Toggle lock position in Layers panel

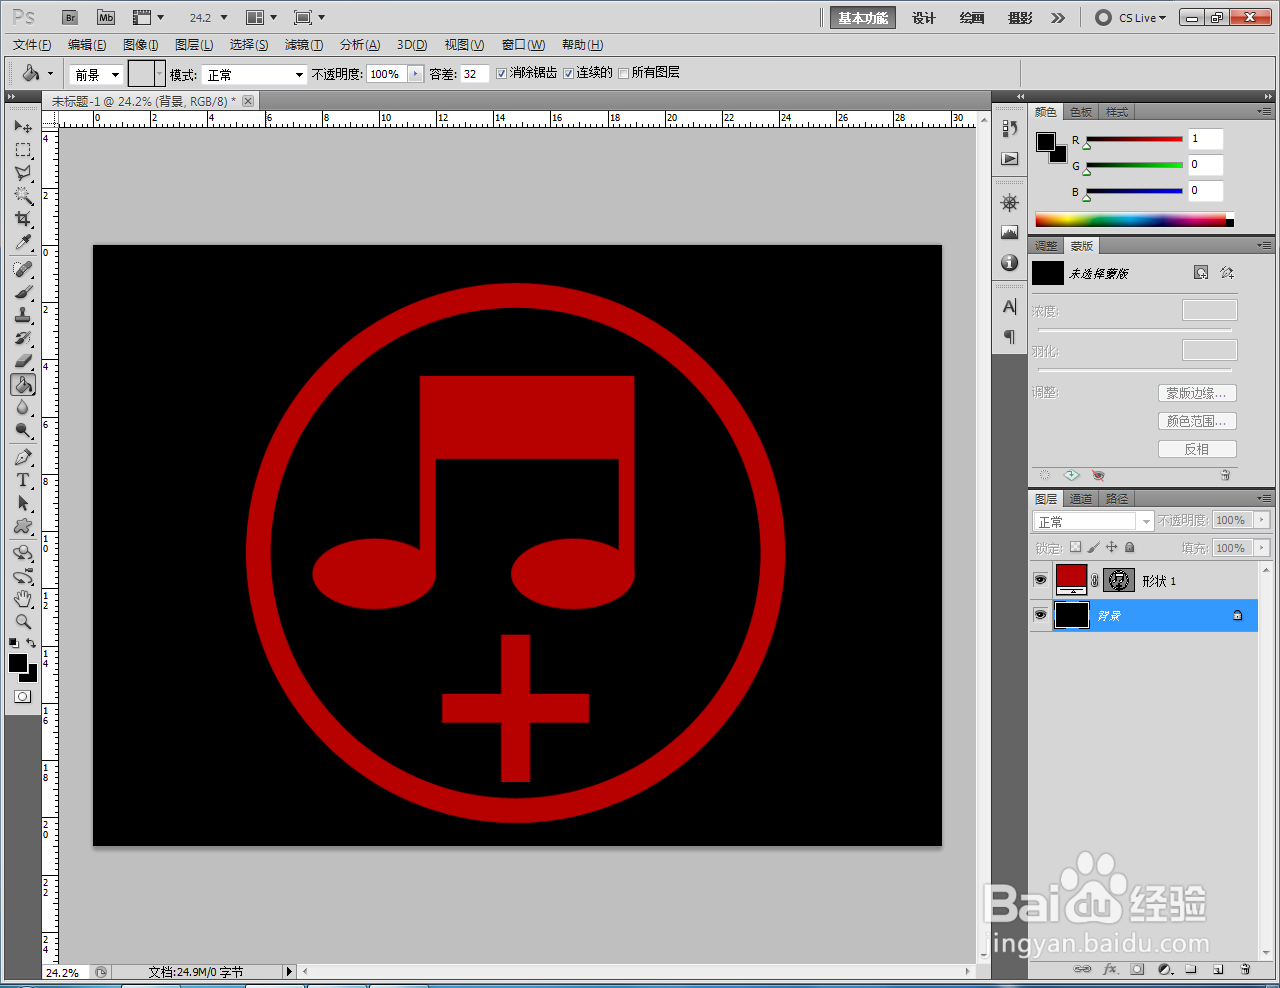tap(1111, 547)
